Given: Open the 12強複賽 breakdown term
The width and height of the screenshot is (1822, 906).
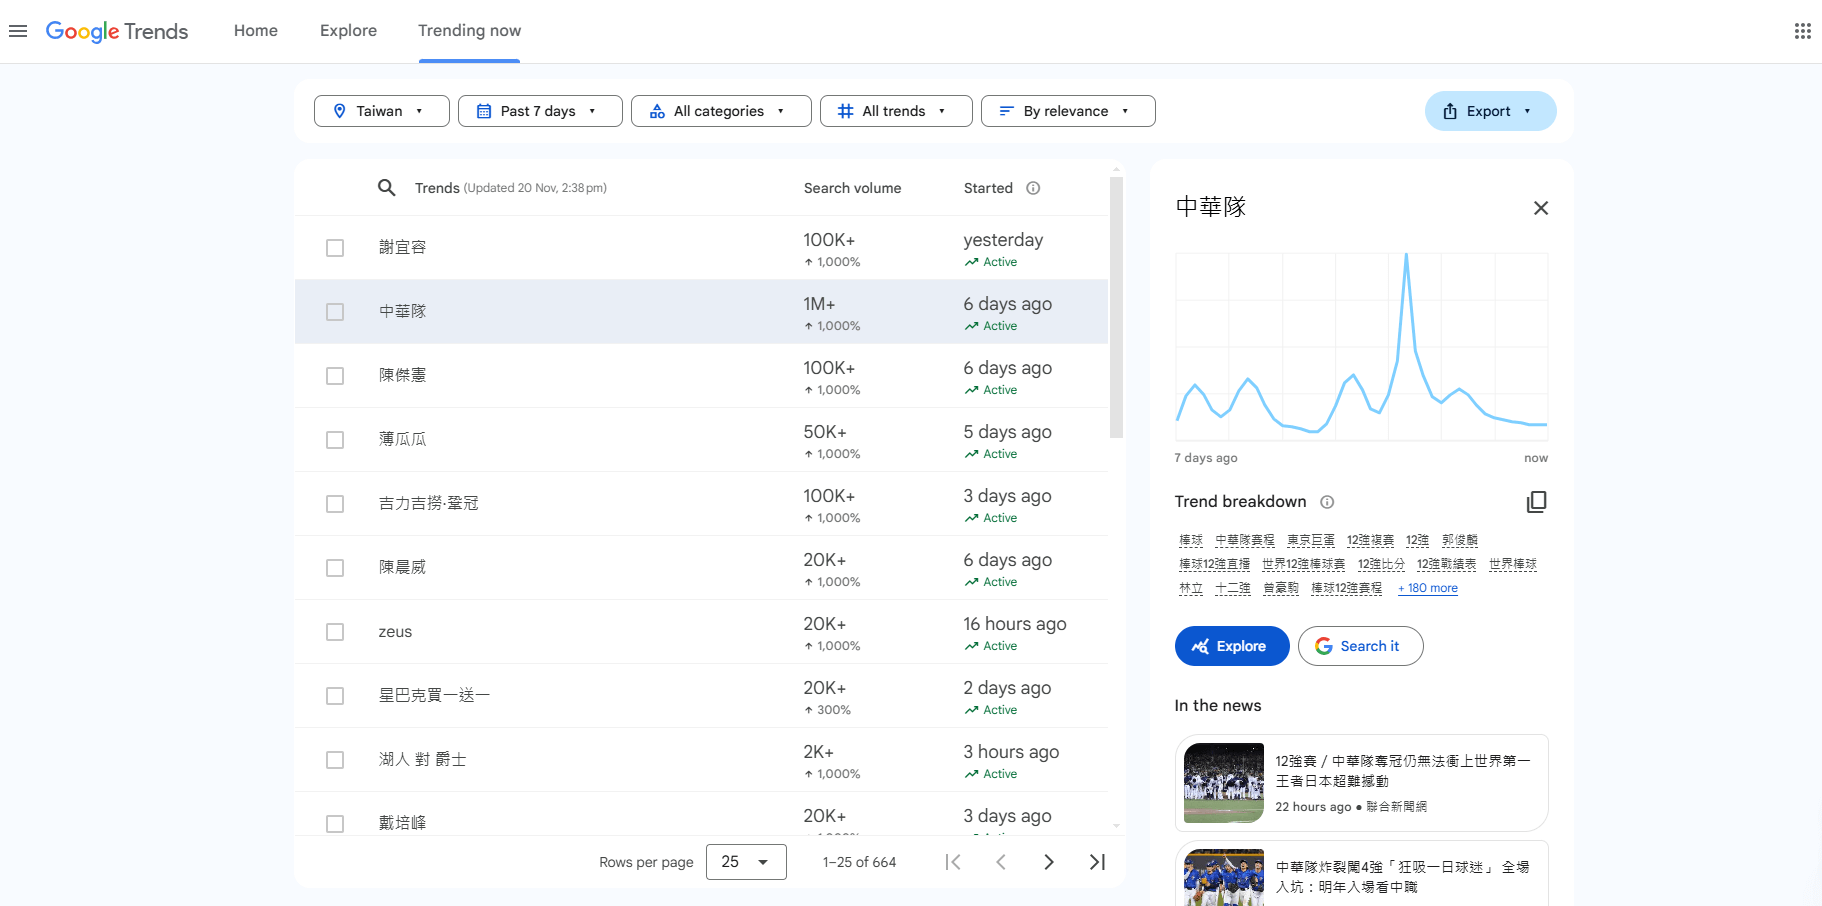Looking at the screenshot, I should pos(1370,540).
